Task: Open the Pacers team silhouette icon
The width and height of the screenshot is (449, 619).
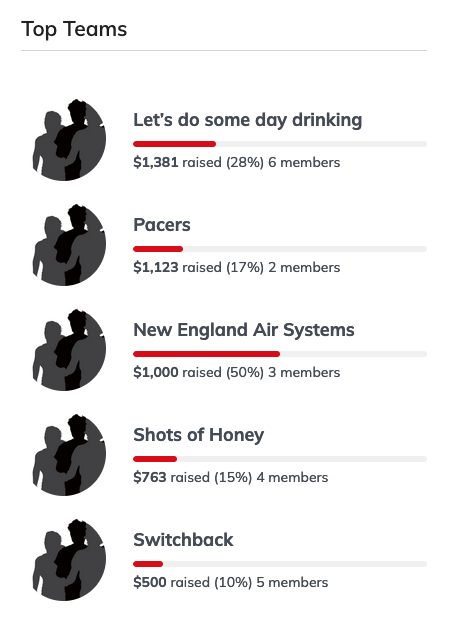Action: (69, 245)
